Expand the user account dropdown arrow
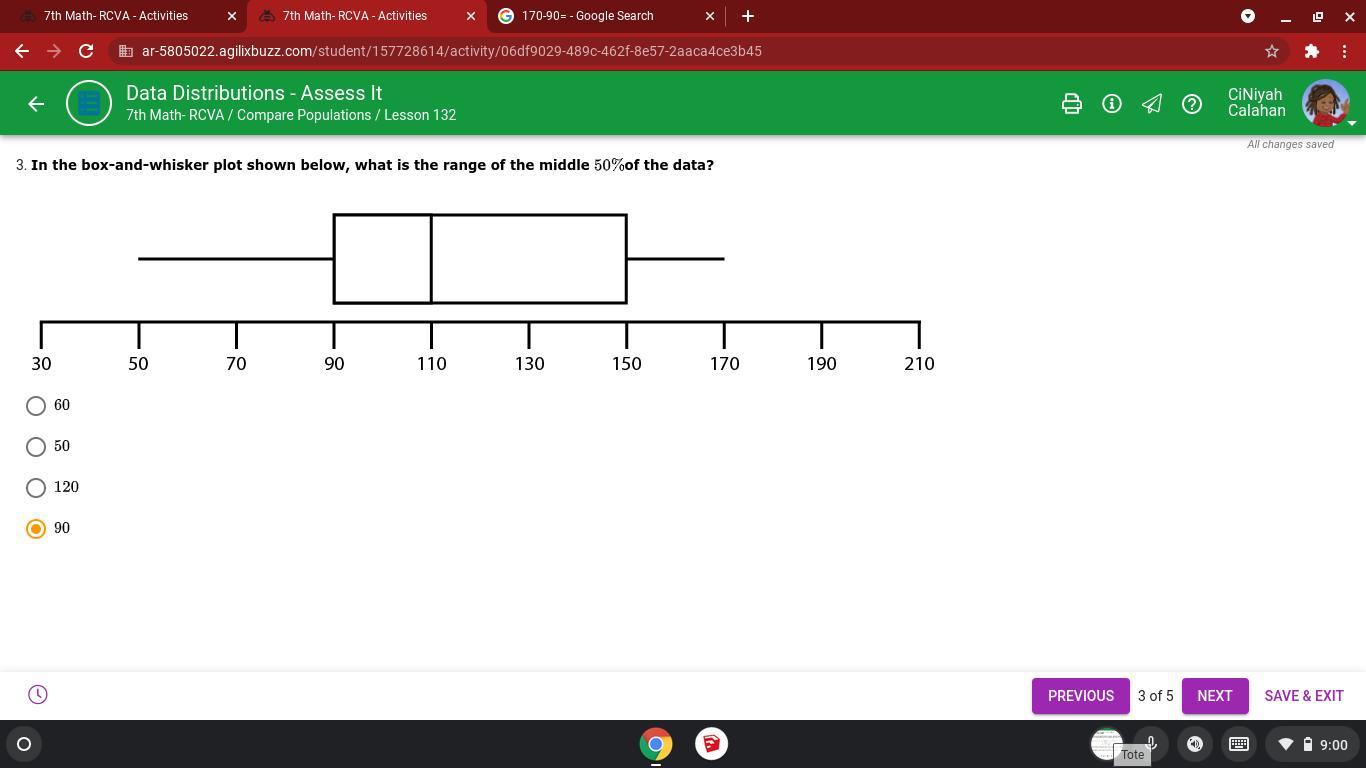The width and height of the screenshot is (1366, 768). 1352,123
